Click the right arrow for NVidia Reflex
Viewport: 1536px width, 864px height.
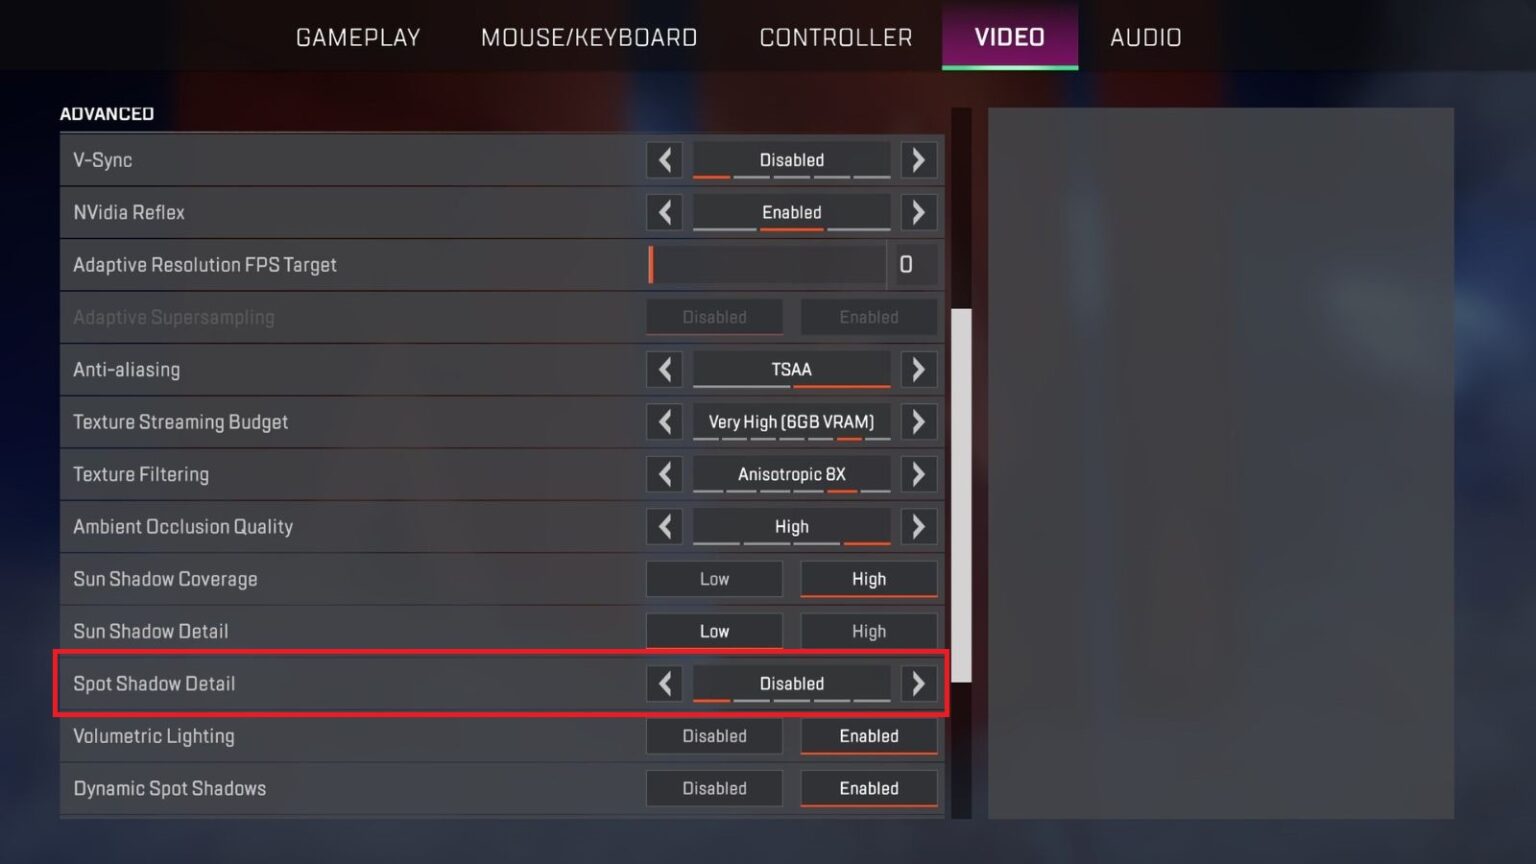coord(918,212)
